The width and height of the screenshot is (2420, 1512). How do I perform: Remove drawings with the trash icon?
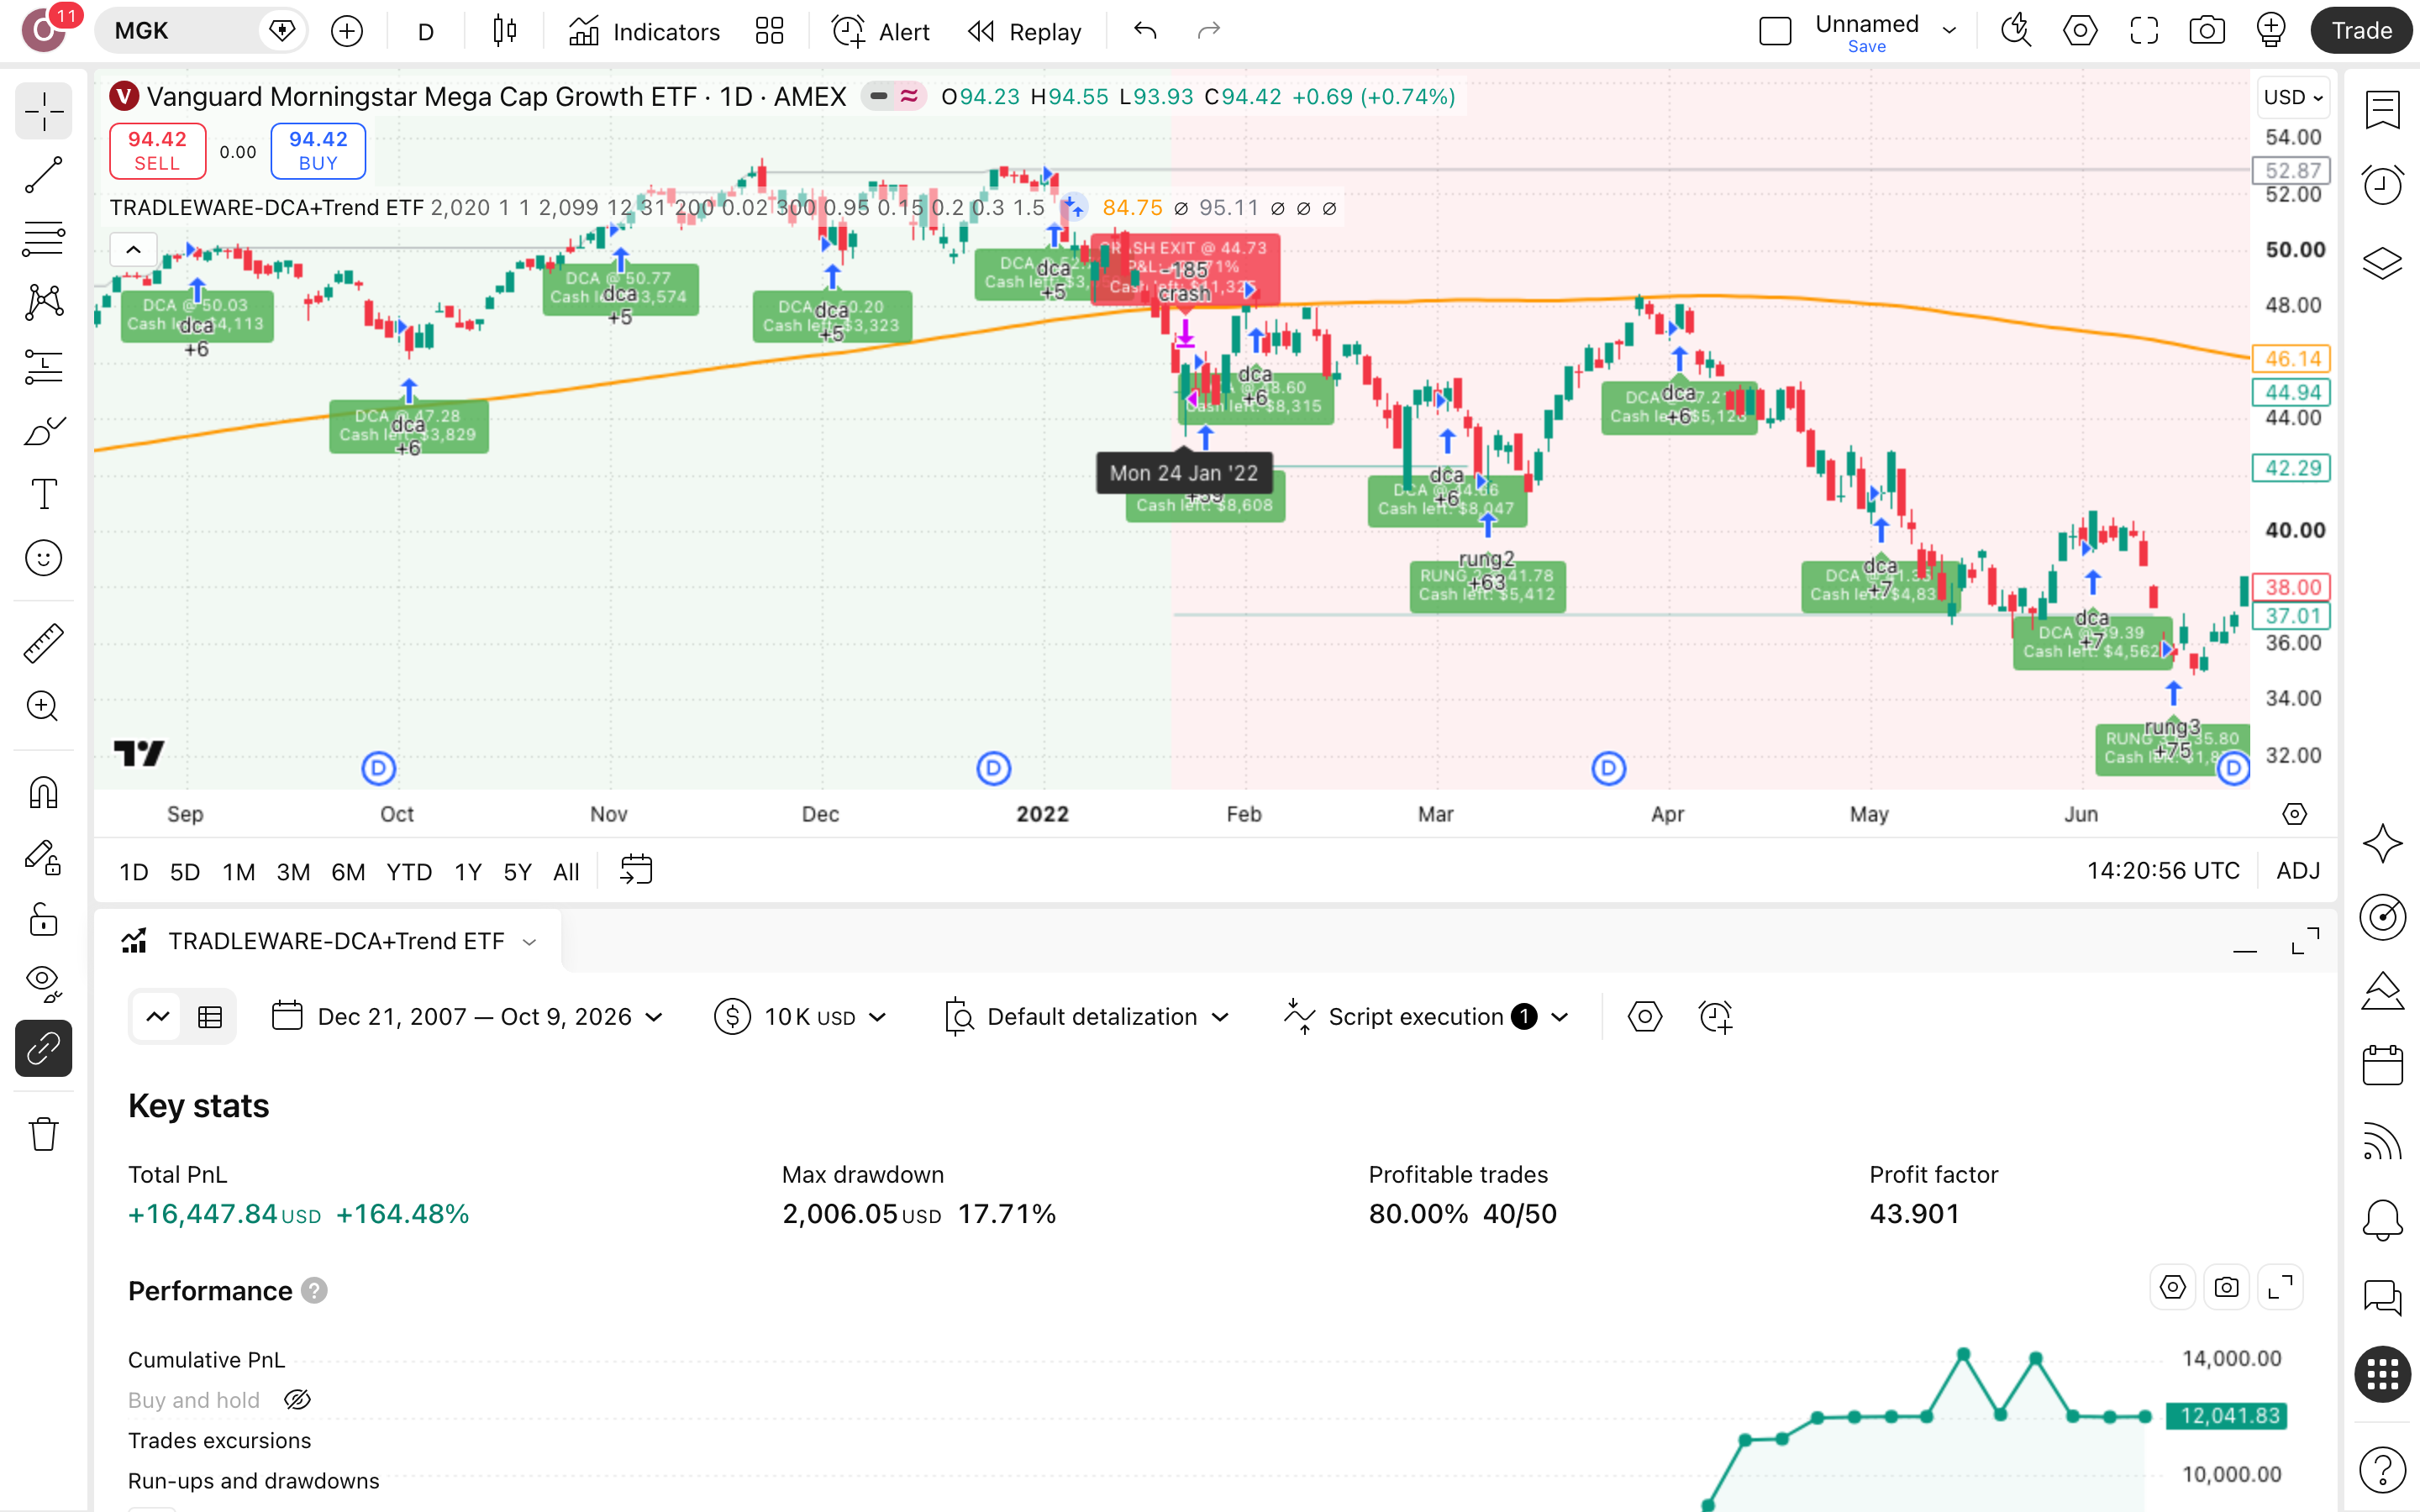click(44, 1134)
